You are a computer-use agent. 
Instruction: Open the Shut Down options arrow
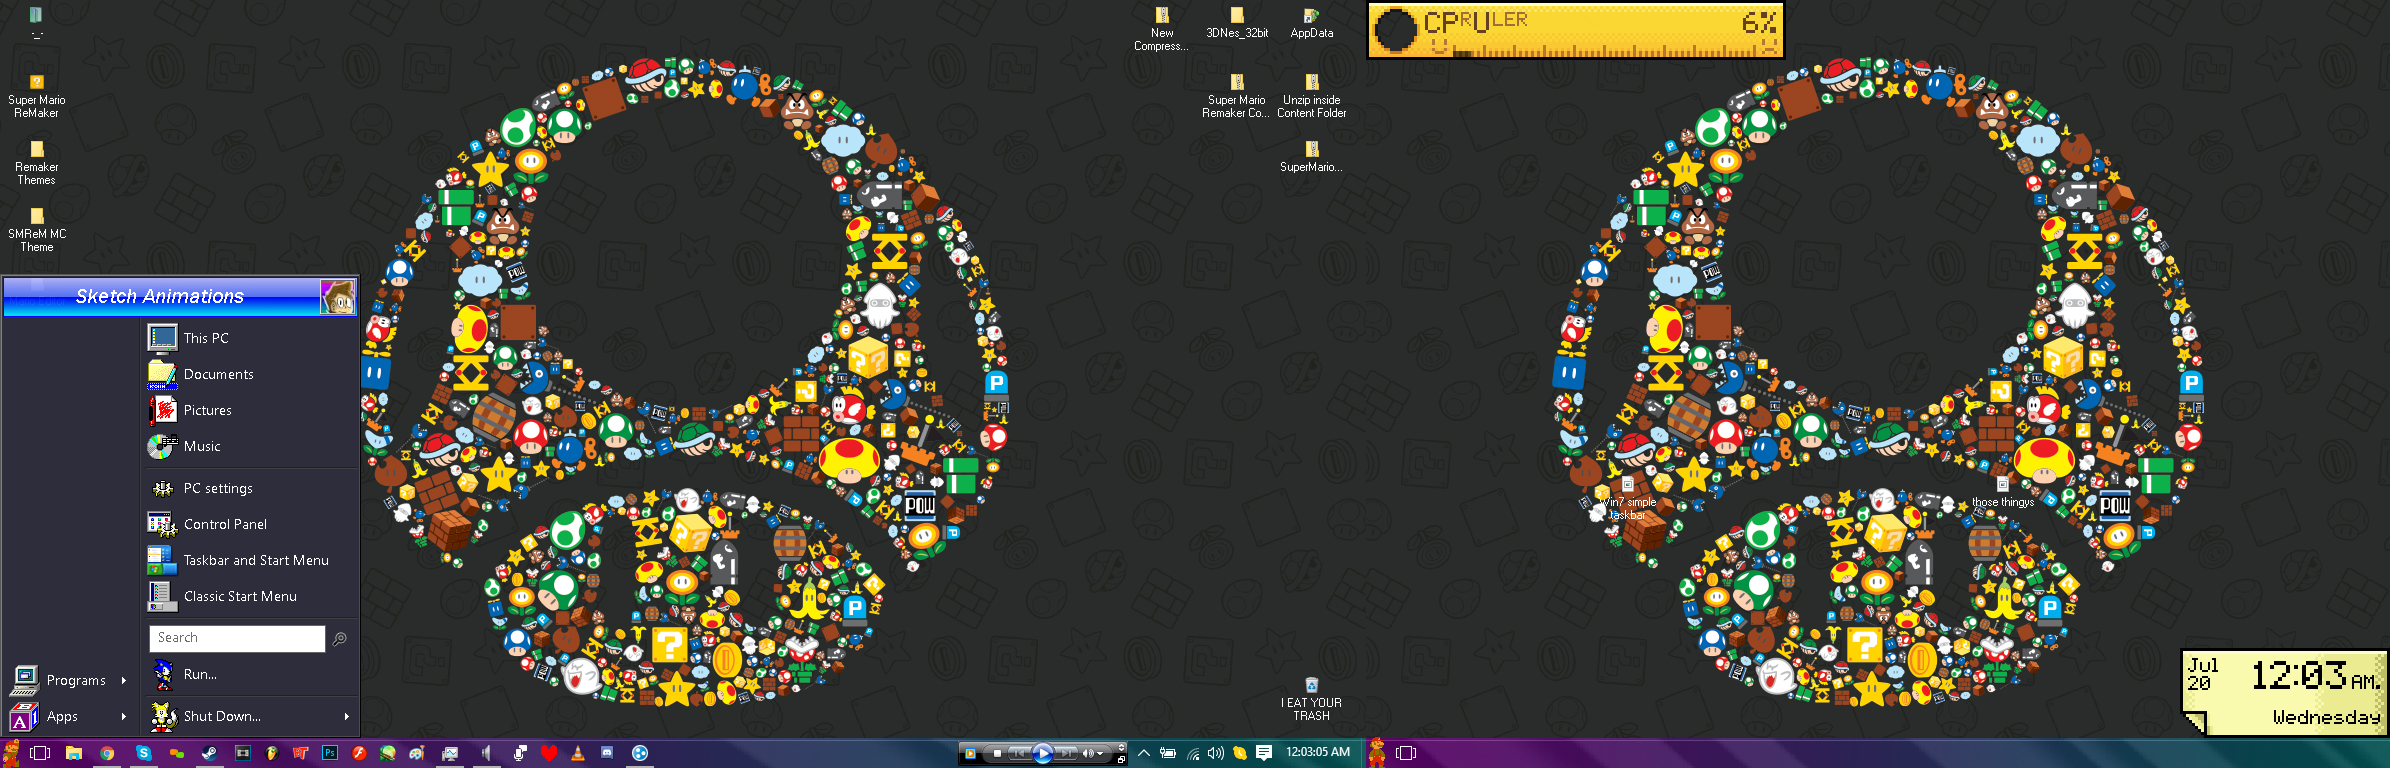(x=347, y=716)
